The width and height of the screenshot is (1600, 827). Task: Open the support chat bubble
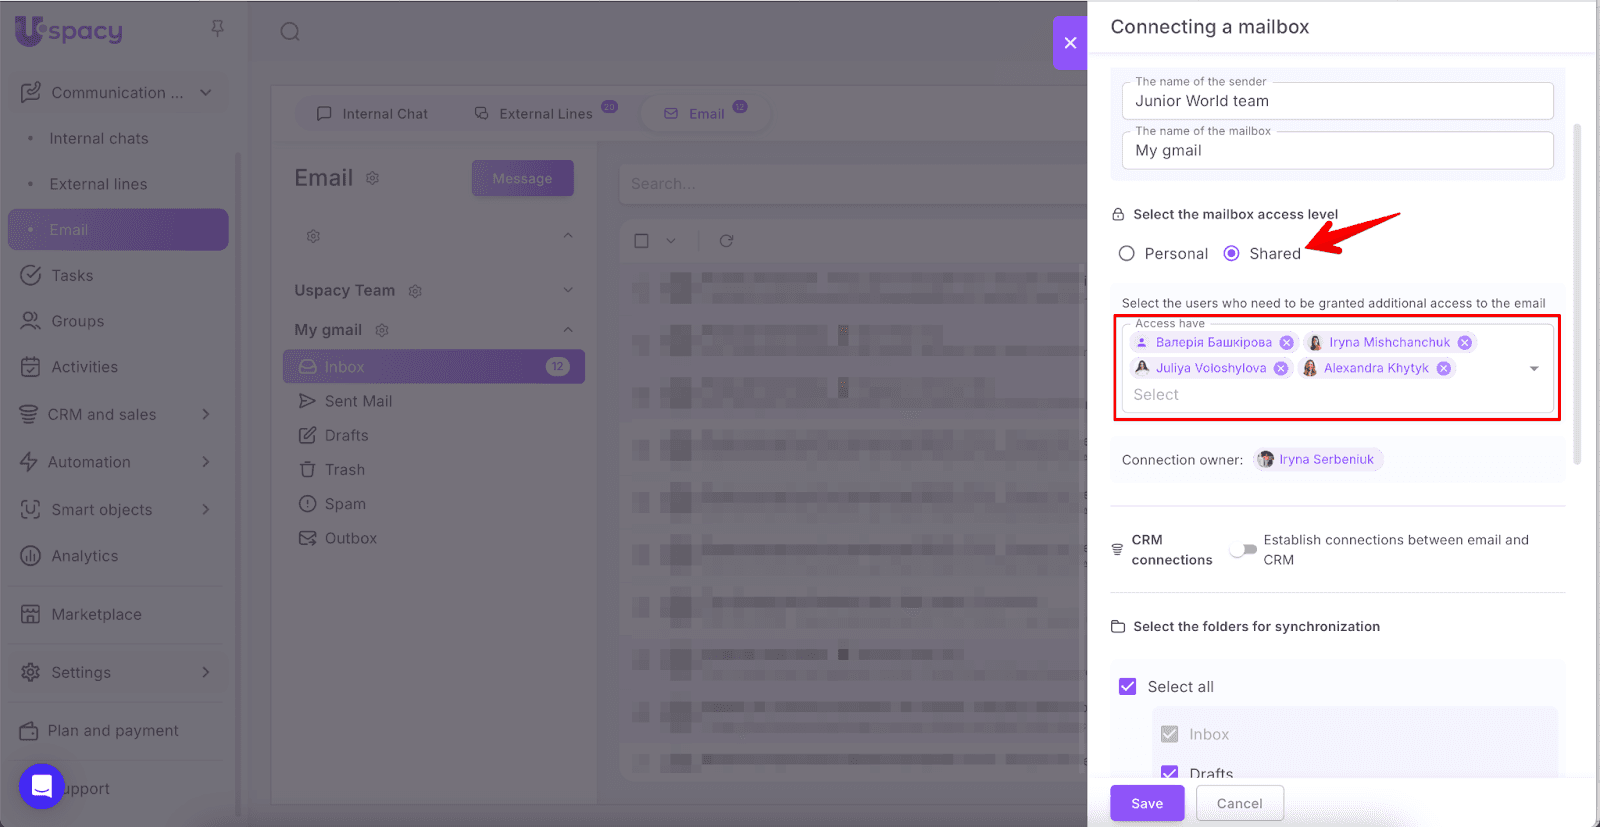[x=41, y=786]
